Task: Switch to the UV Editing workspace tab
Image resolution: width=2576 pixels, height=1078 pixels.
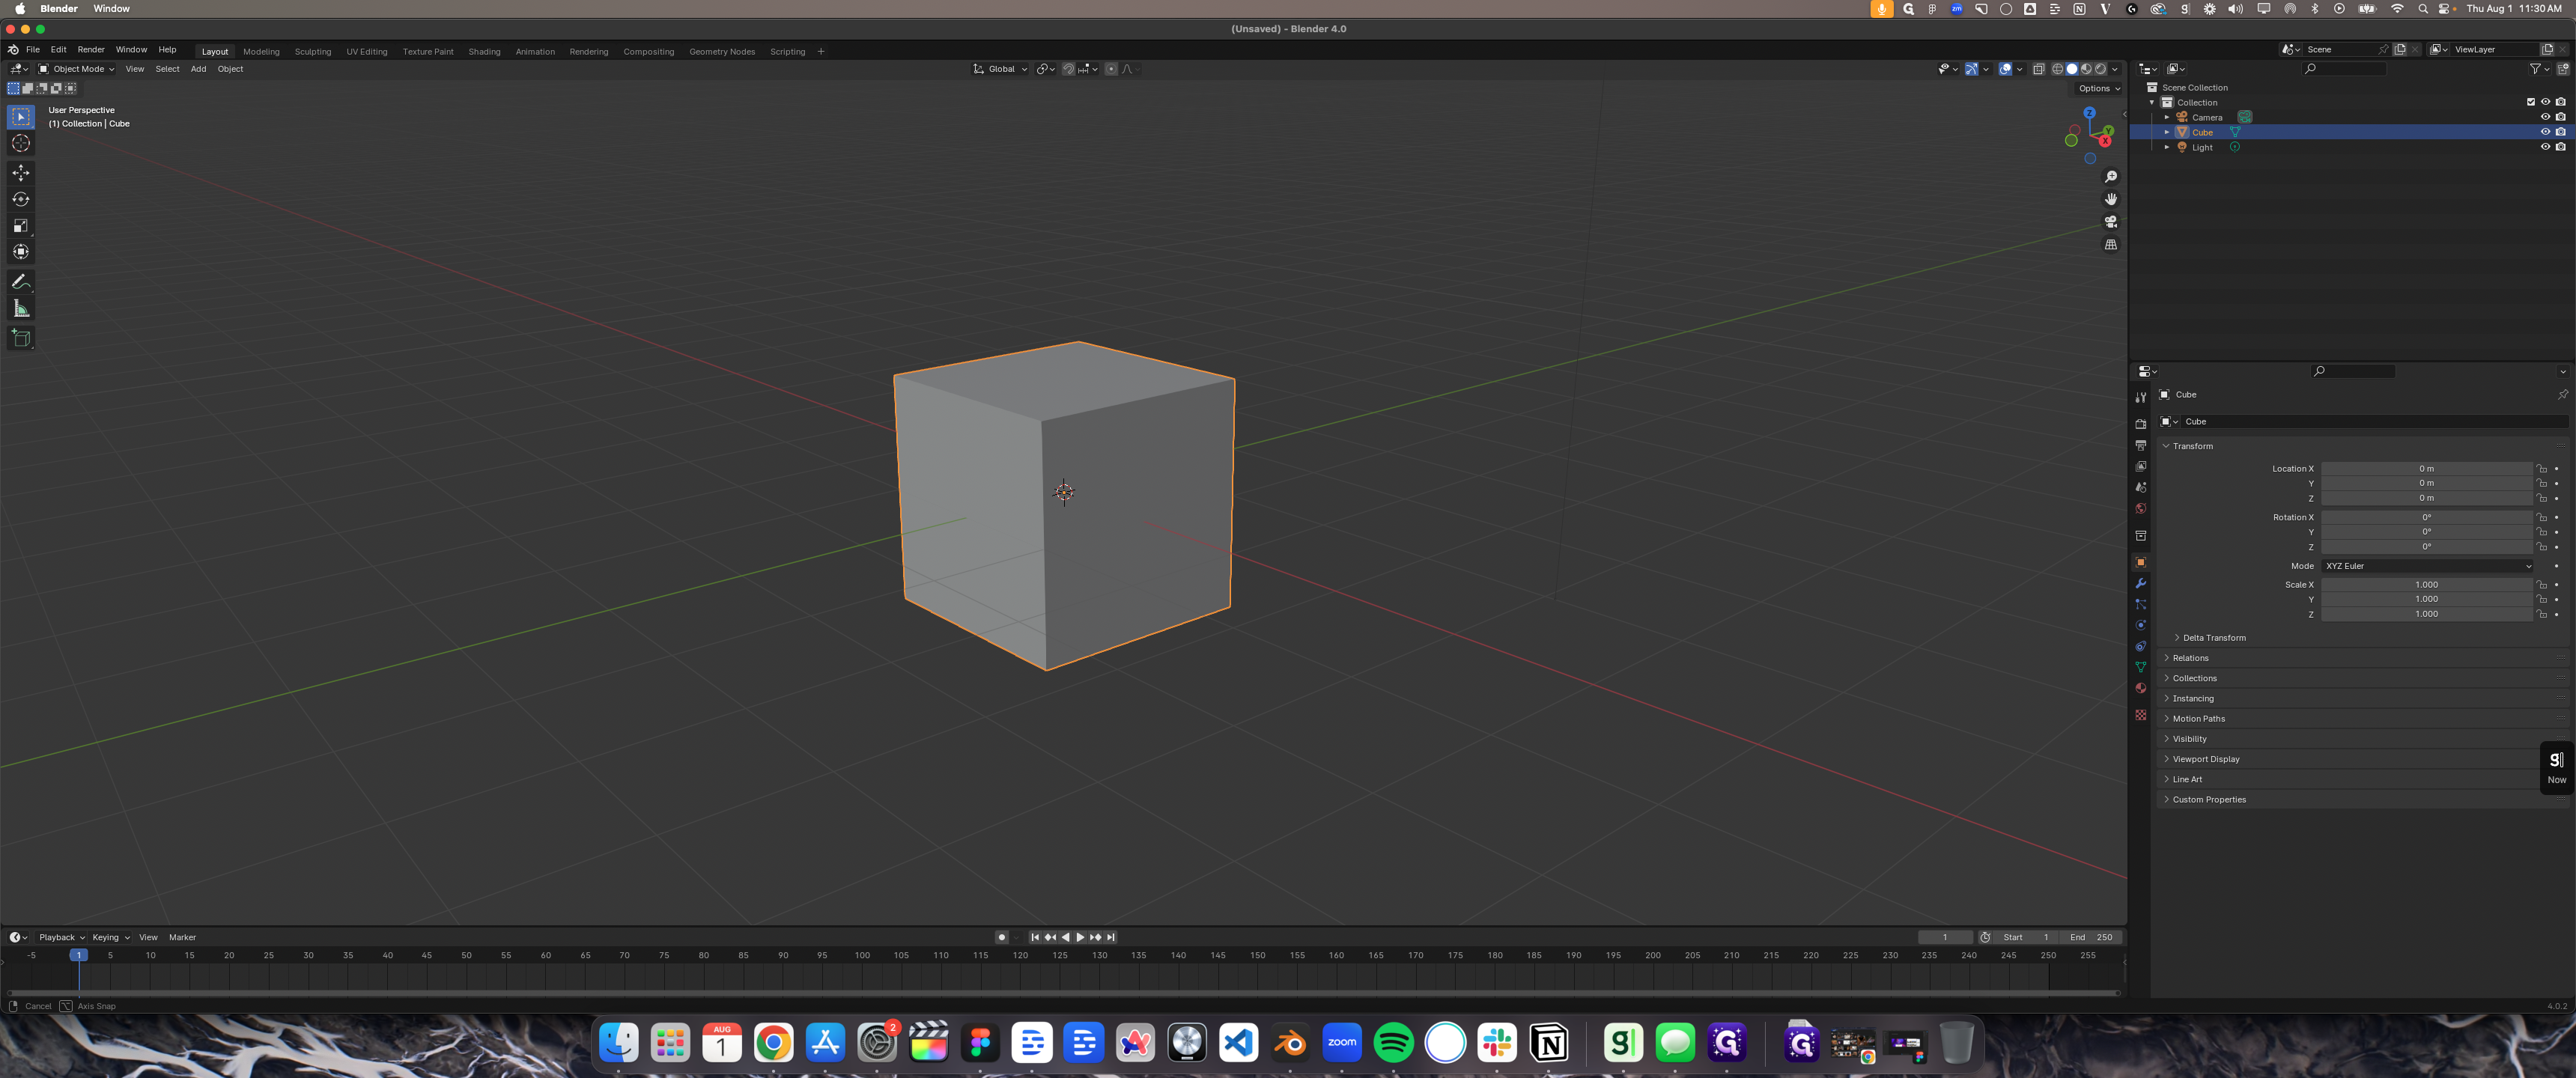Action: (x=367, y=52)
